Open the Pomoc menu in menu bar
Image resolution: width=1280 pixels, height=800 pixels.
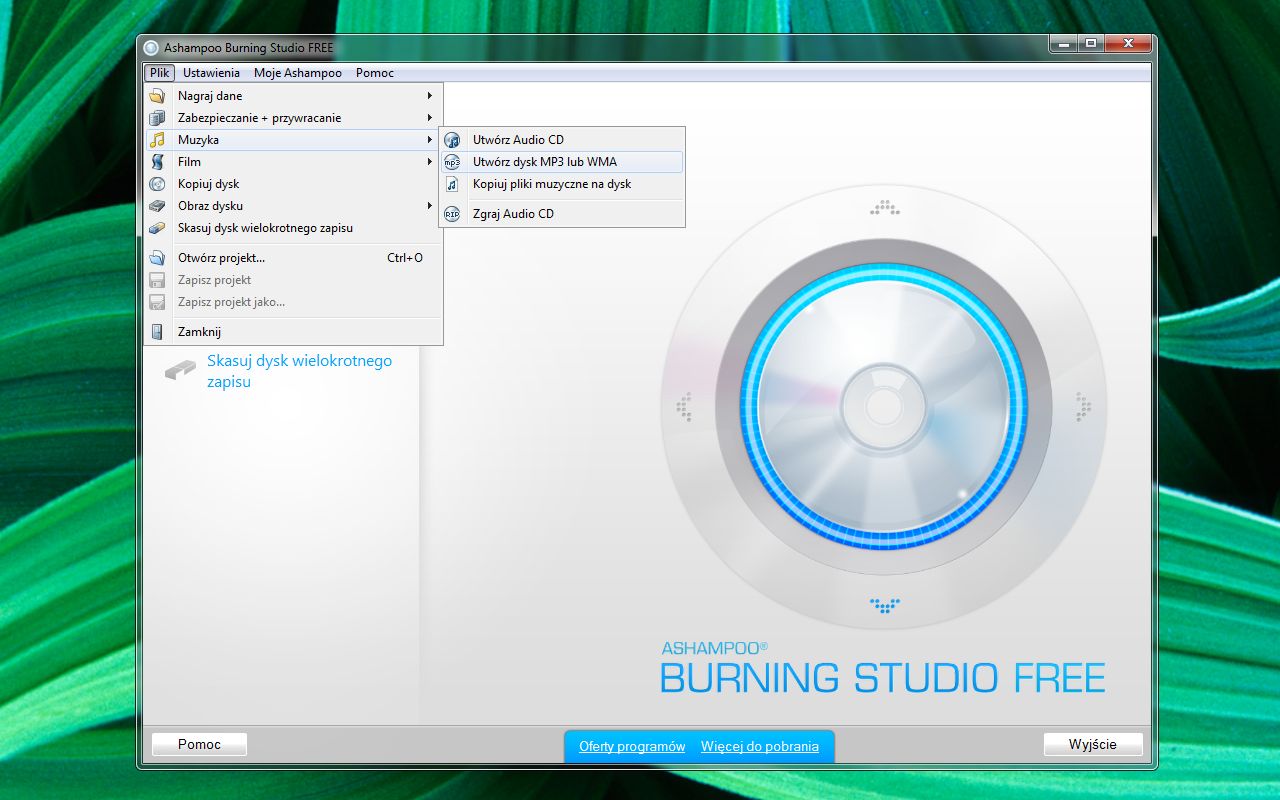(x=375, y=73)
